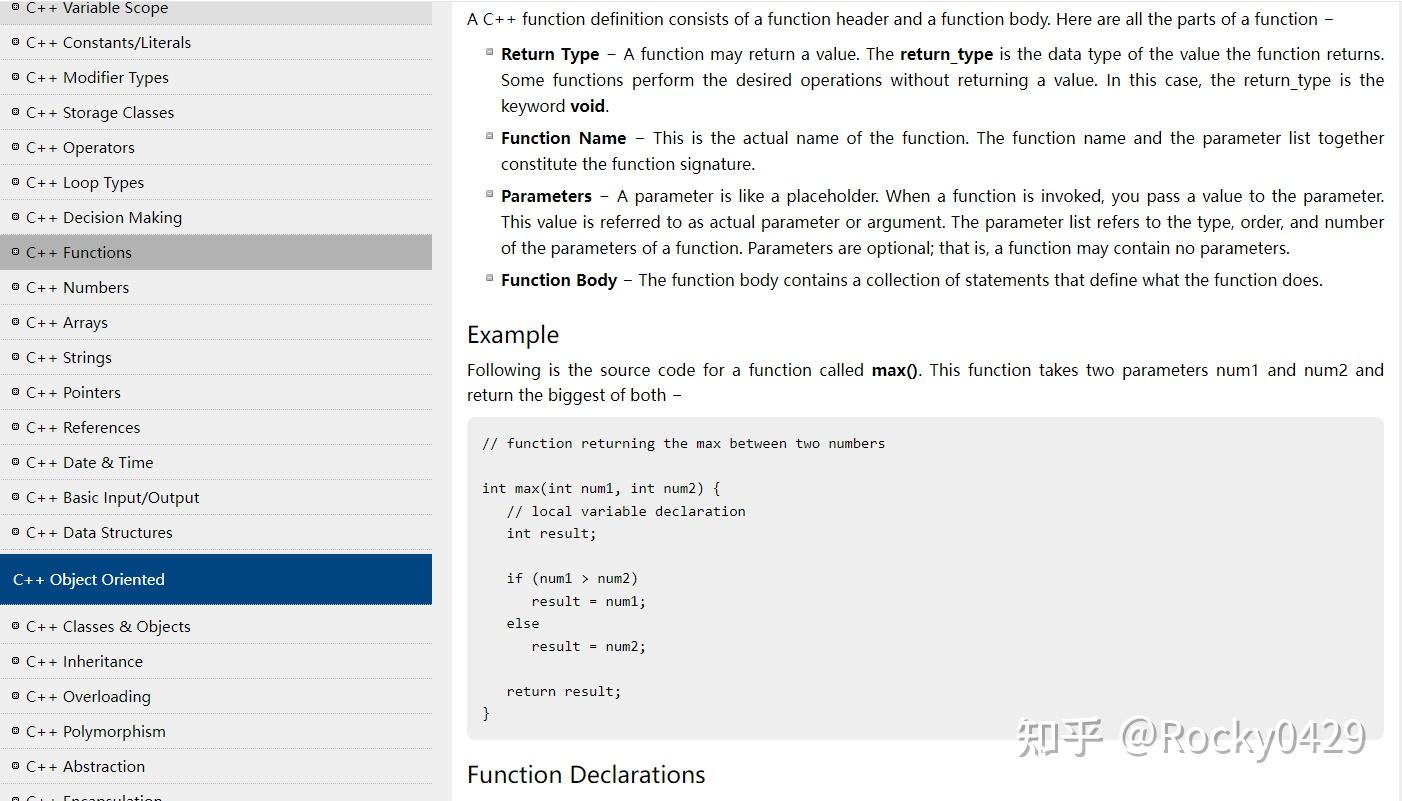Click the bullet icon beside C++ Operators

tap(15, 147)
